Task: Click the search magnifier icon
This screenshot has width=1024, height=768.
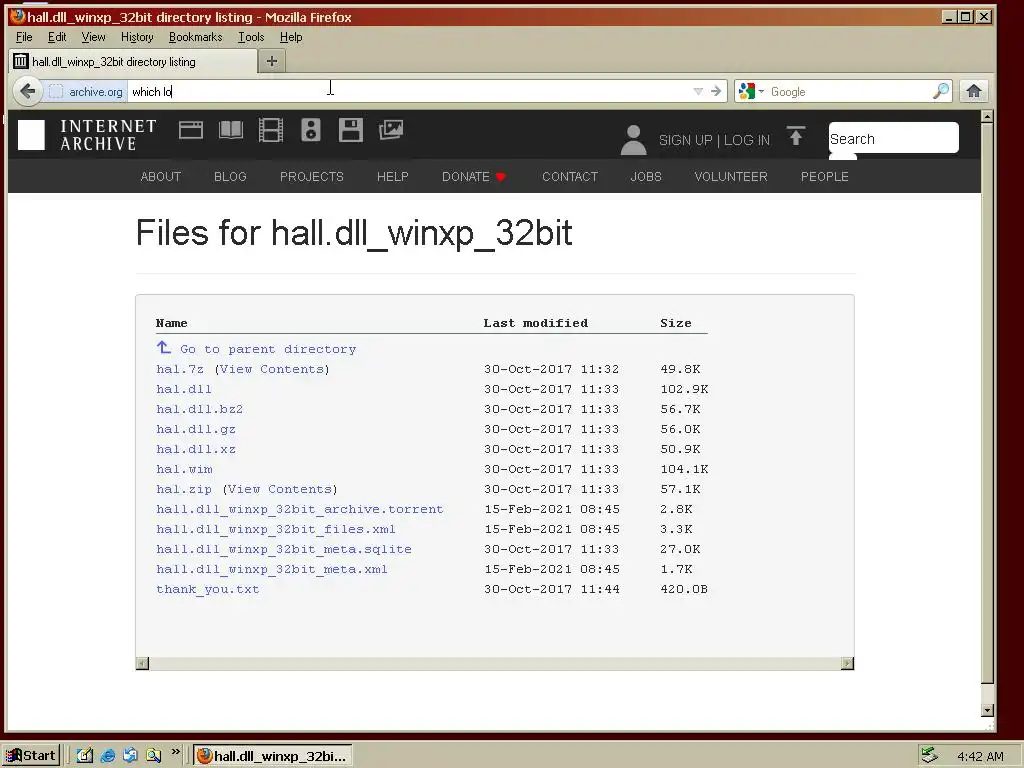Action: pos(940,91)
